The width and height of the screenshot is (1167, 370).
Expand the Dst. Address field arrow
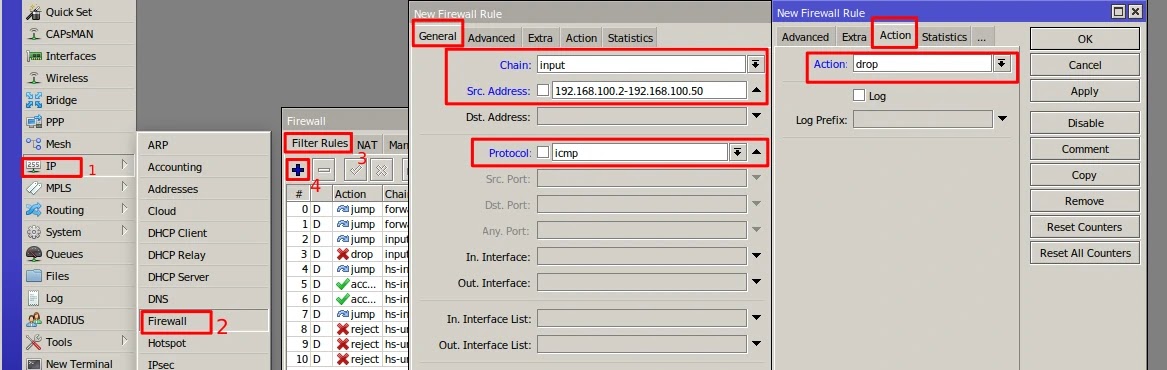[756, 117]
